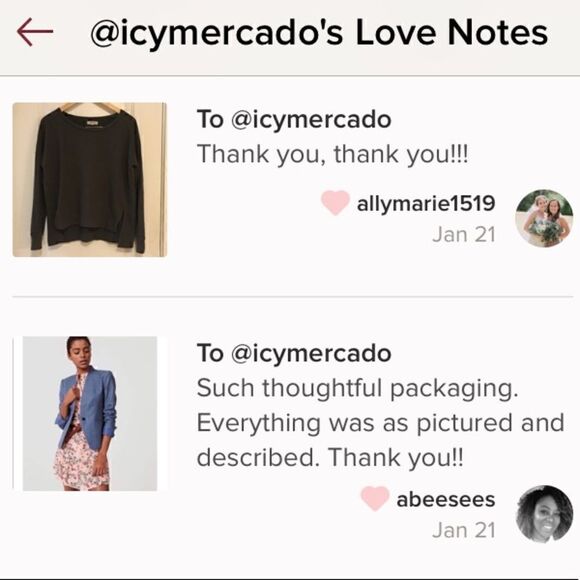Open the blue blazer listing thumbnail

point(90,414)
